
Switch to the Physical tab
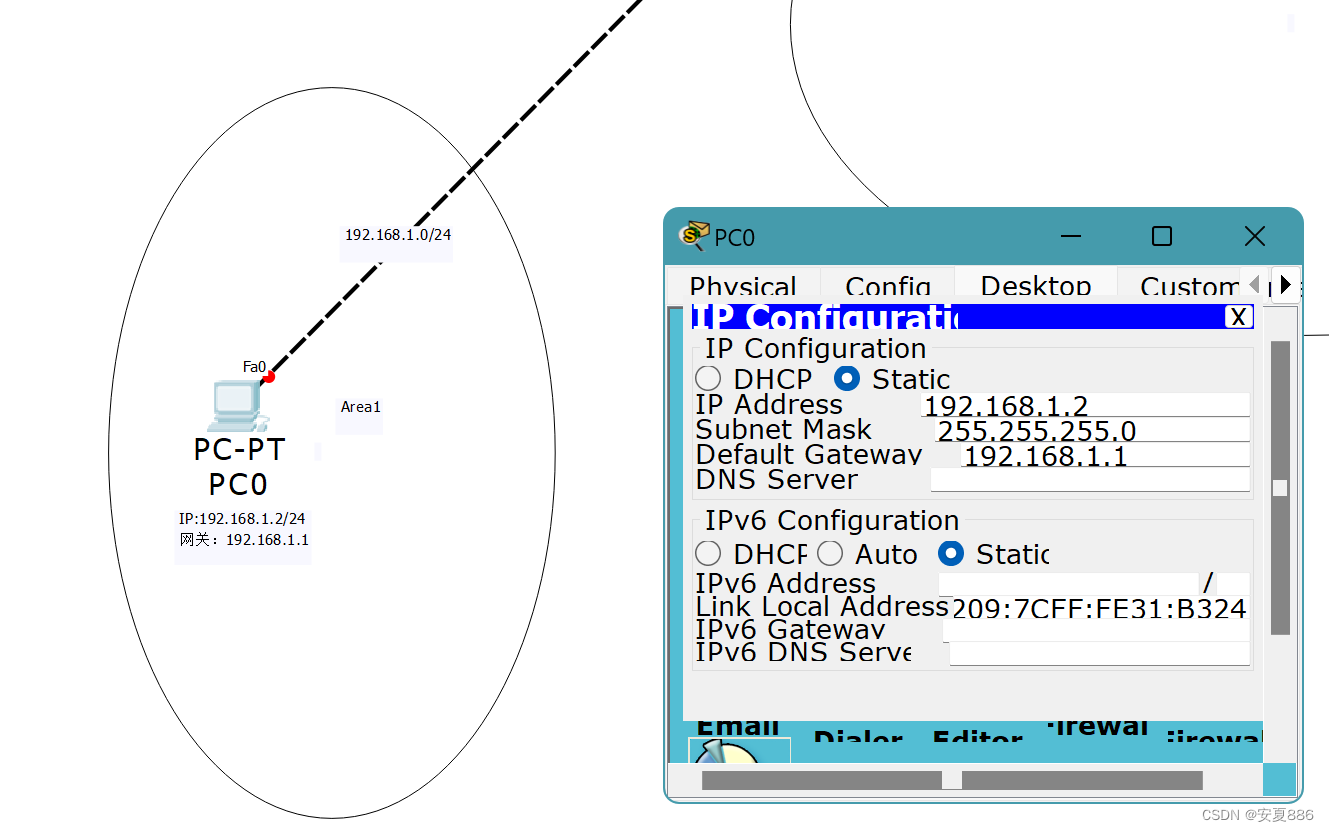point(743,287)
